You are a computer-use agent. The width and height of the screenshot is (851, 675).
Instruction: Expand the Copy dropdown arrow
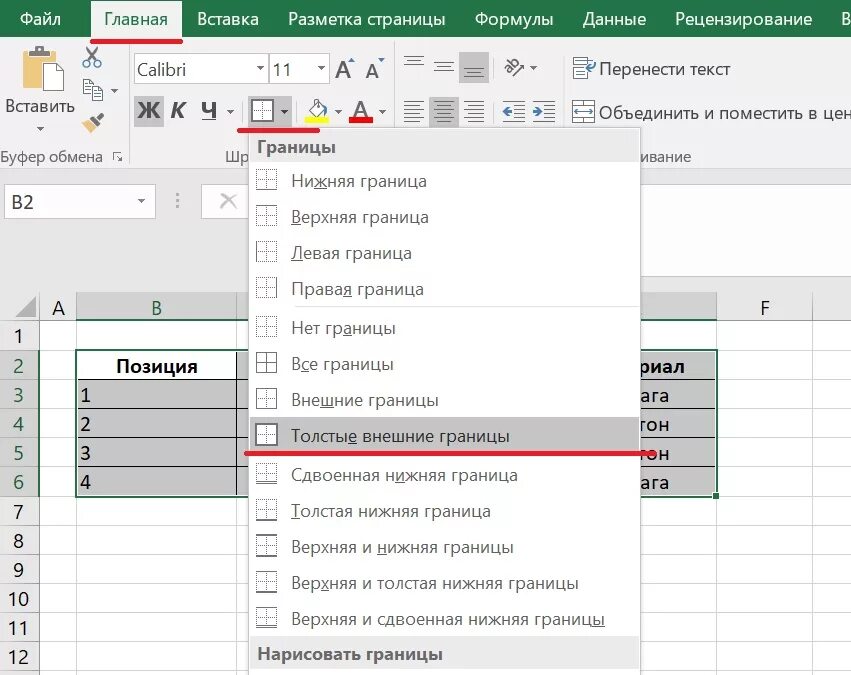click(x=114, y=91)
